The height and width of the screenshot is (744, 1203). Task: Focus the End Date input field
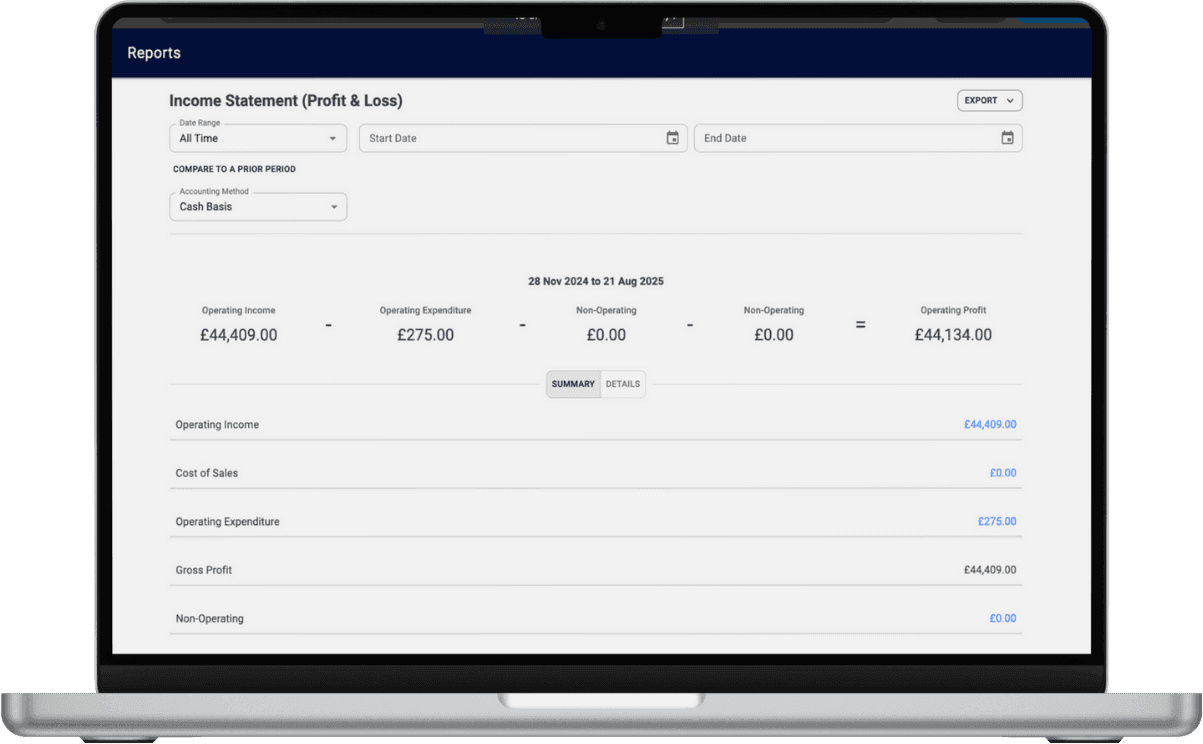coord(845,138)
